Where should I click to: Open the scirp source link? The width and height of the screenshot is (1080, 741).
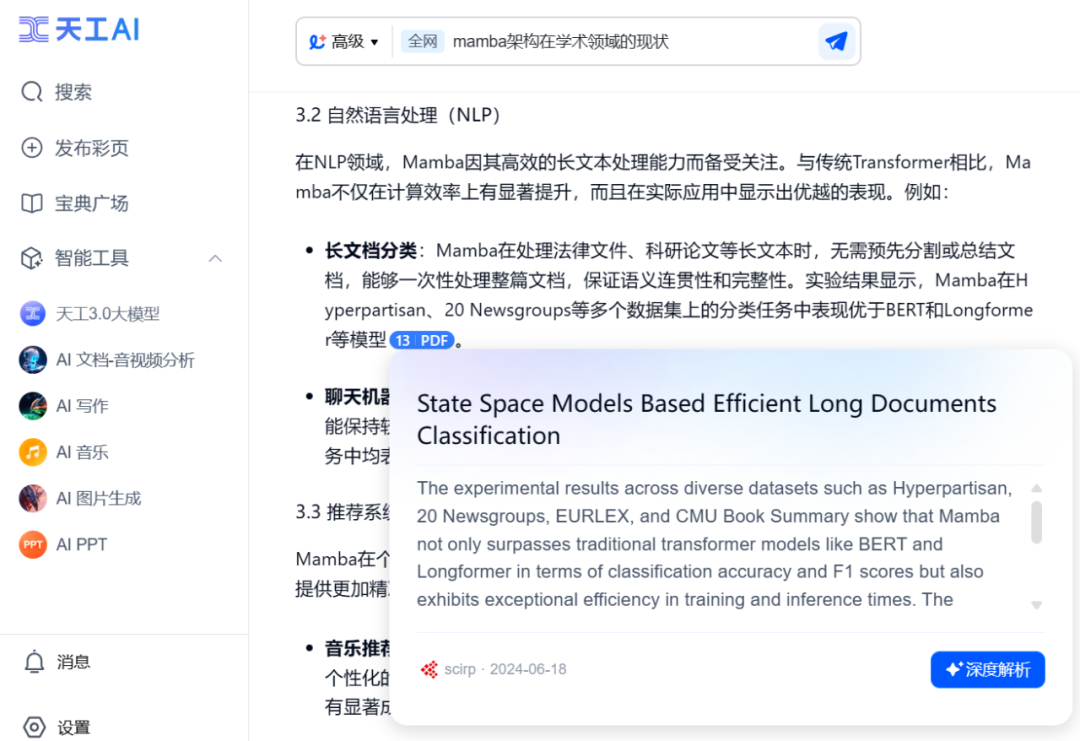coord(460,669)
